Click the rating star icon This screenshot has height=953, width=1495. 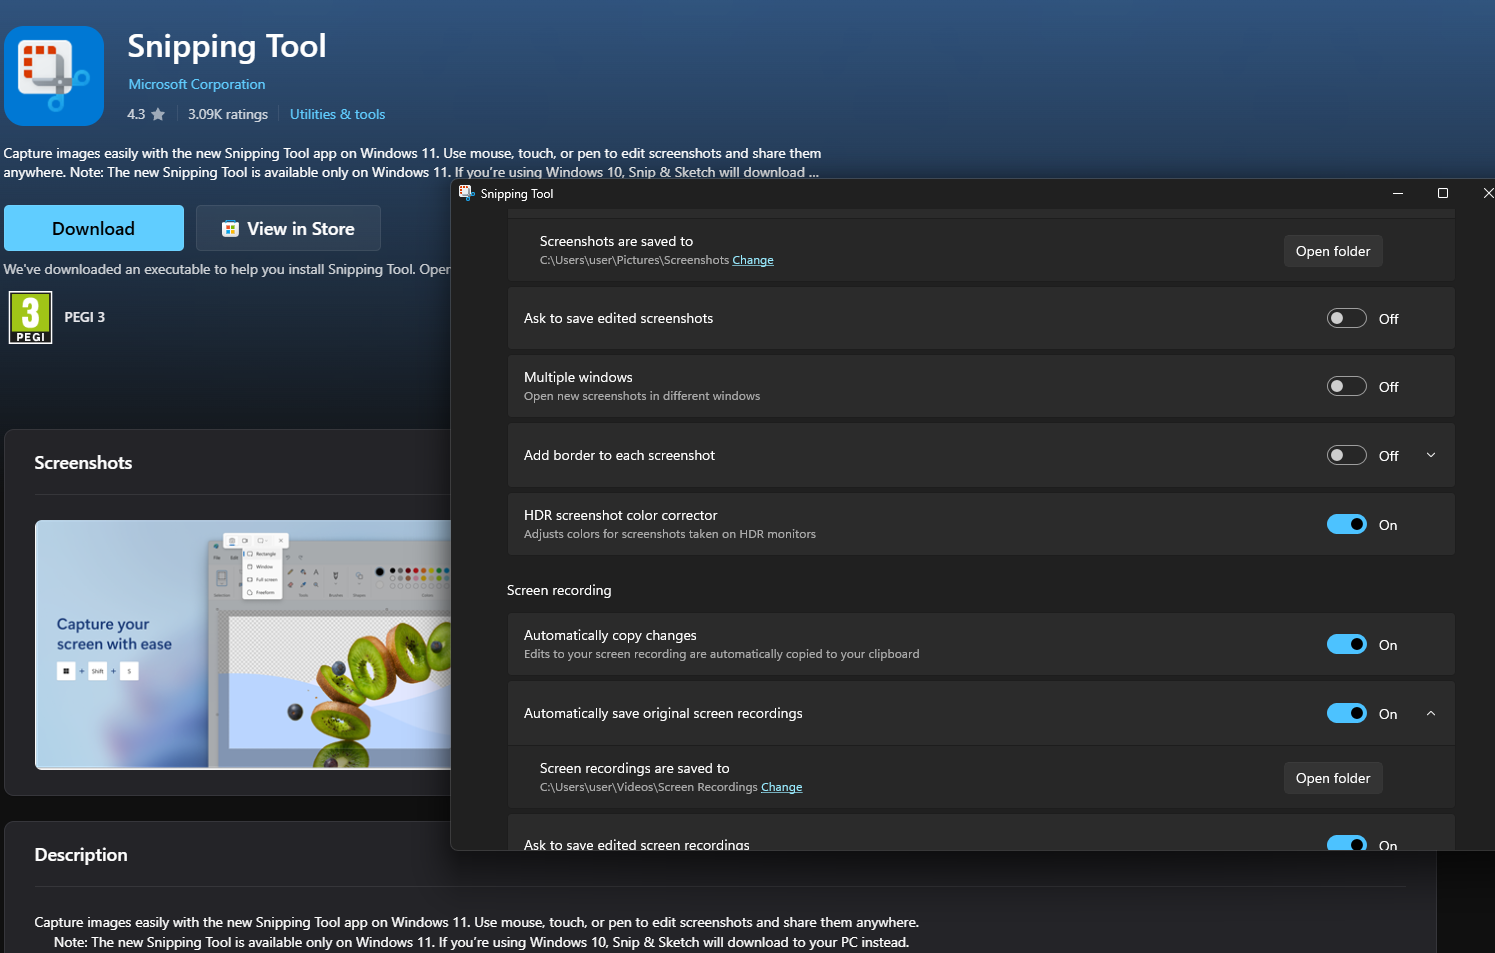click(x=158, y=115)
